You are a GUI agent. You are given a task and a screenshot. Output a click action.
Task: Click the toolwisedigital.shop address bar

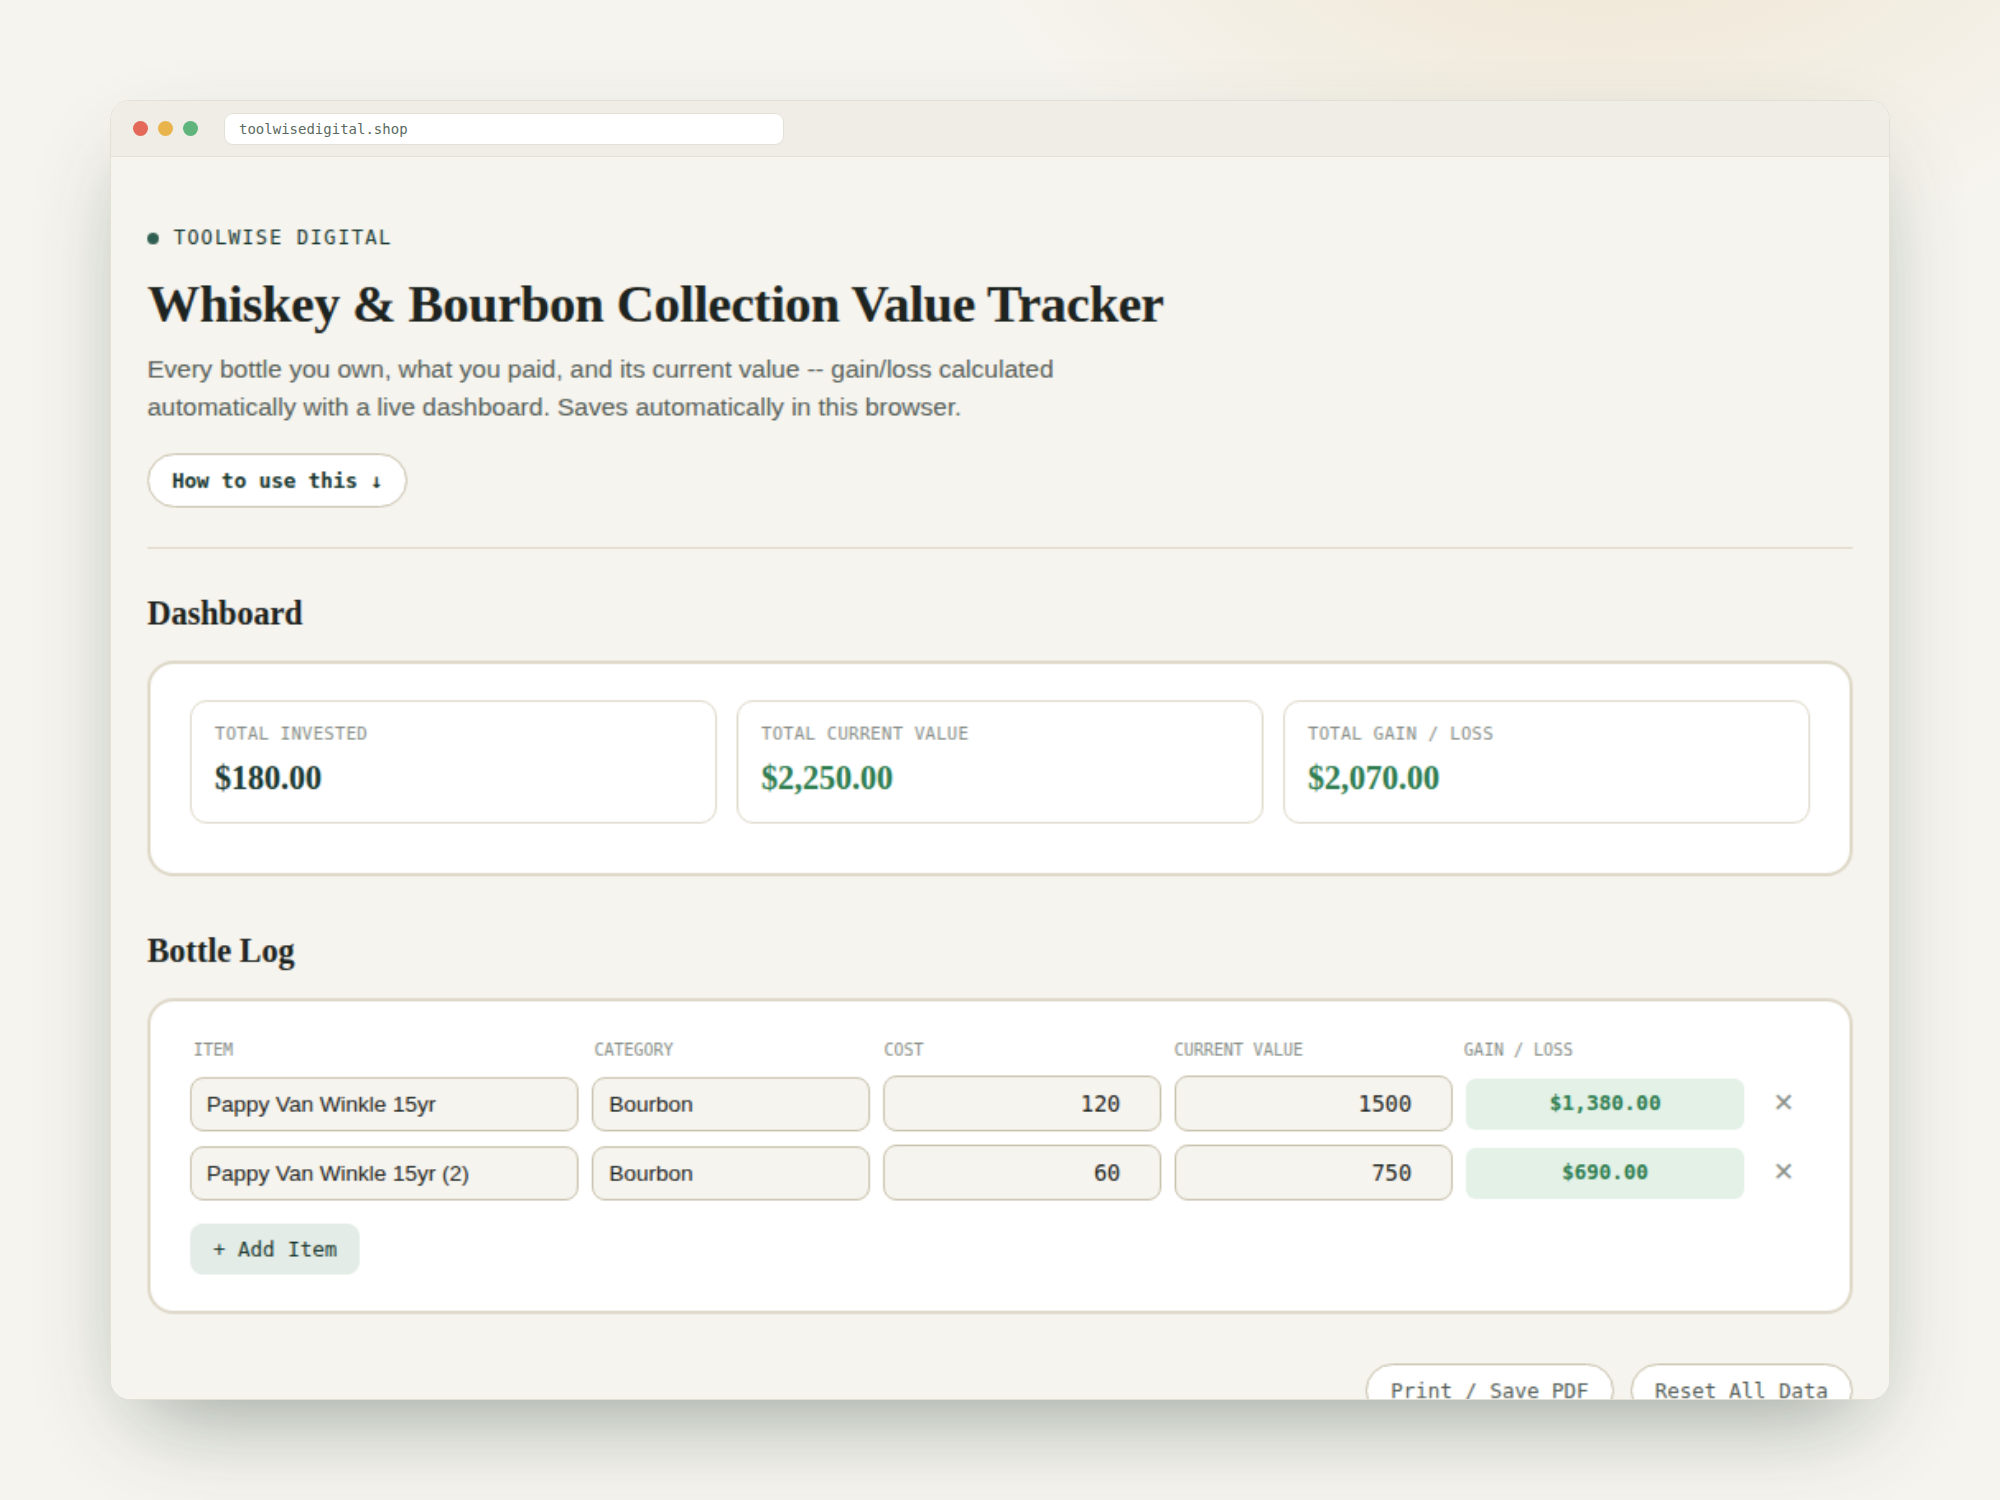(x=504, y=129)
